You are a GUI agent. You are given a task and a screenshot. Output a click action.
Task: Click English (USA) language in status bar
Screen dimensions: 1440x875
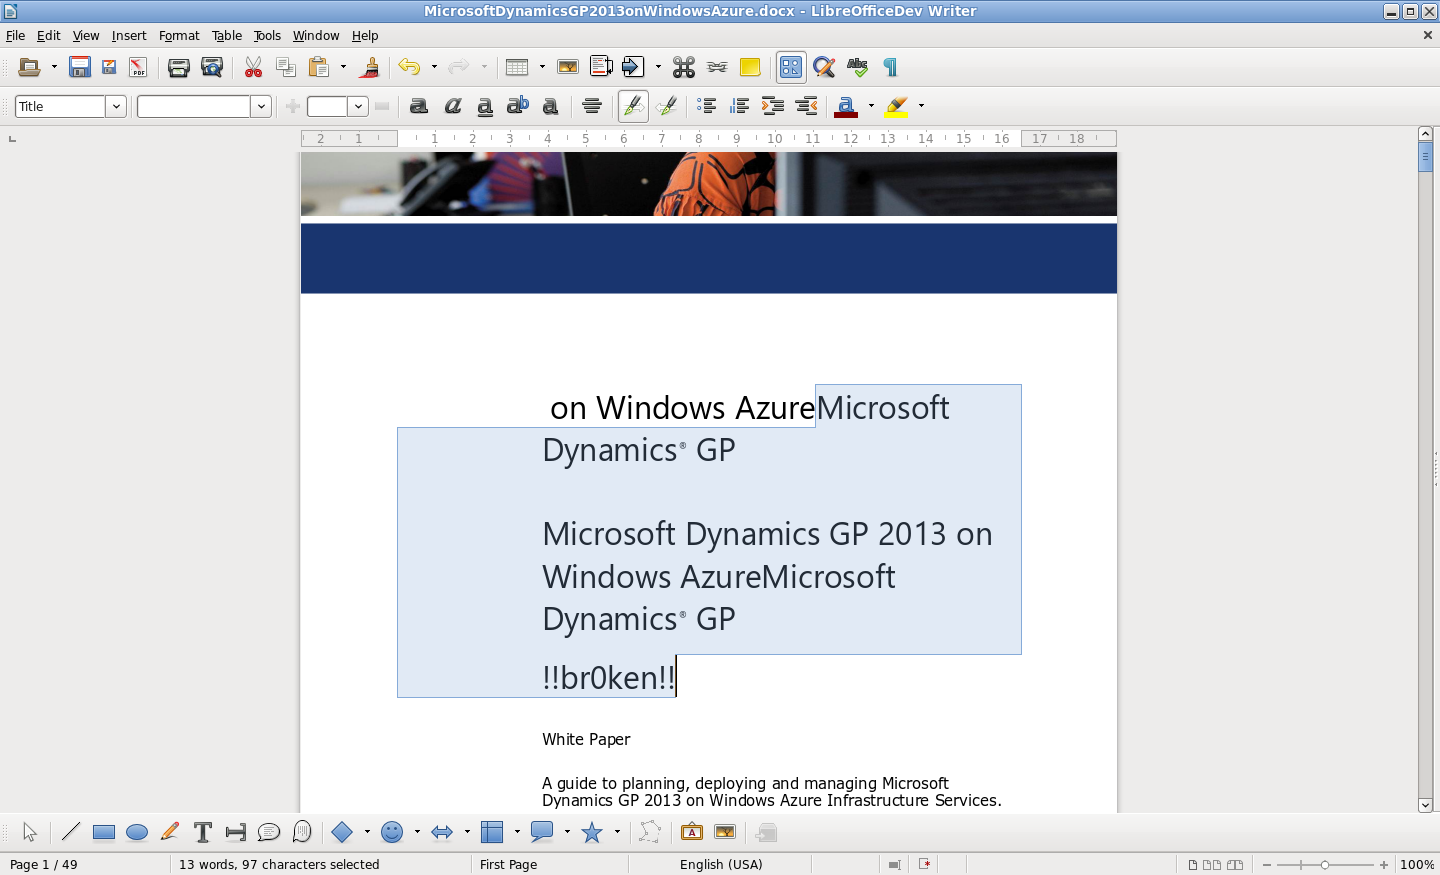720,864
